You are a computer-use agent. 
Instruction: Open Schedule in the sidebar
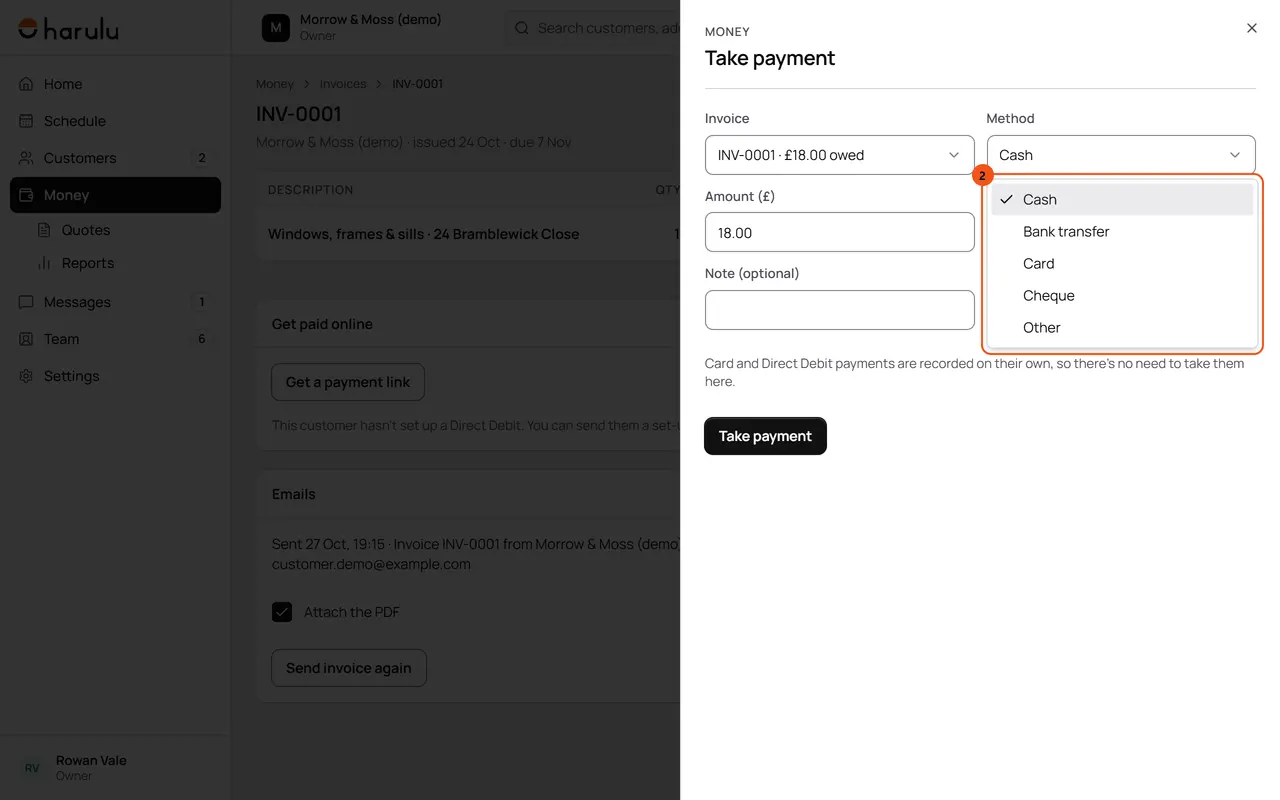tap(115, 121)
